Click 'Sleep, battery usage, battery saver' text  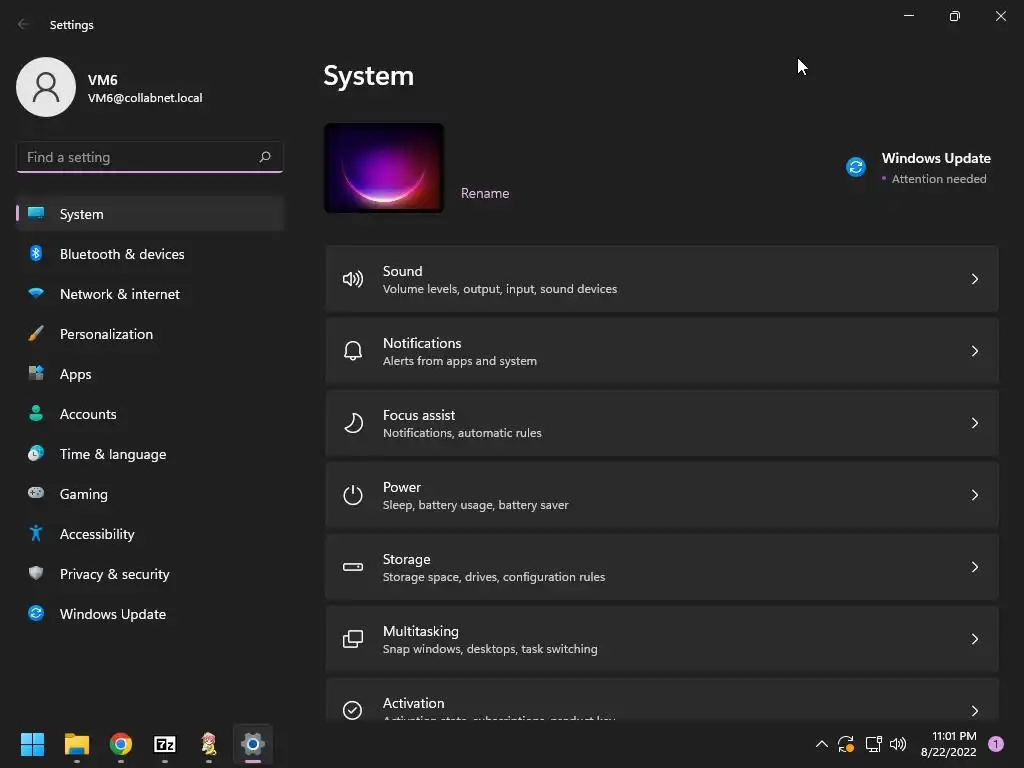[x=475, y=505]
